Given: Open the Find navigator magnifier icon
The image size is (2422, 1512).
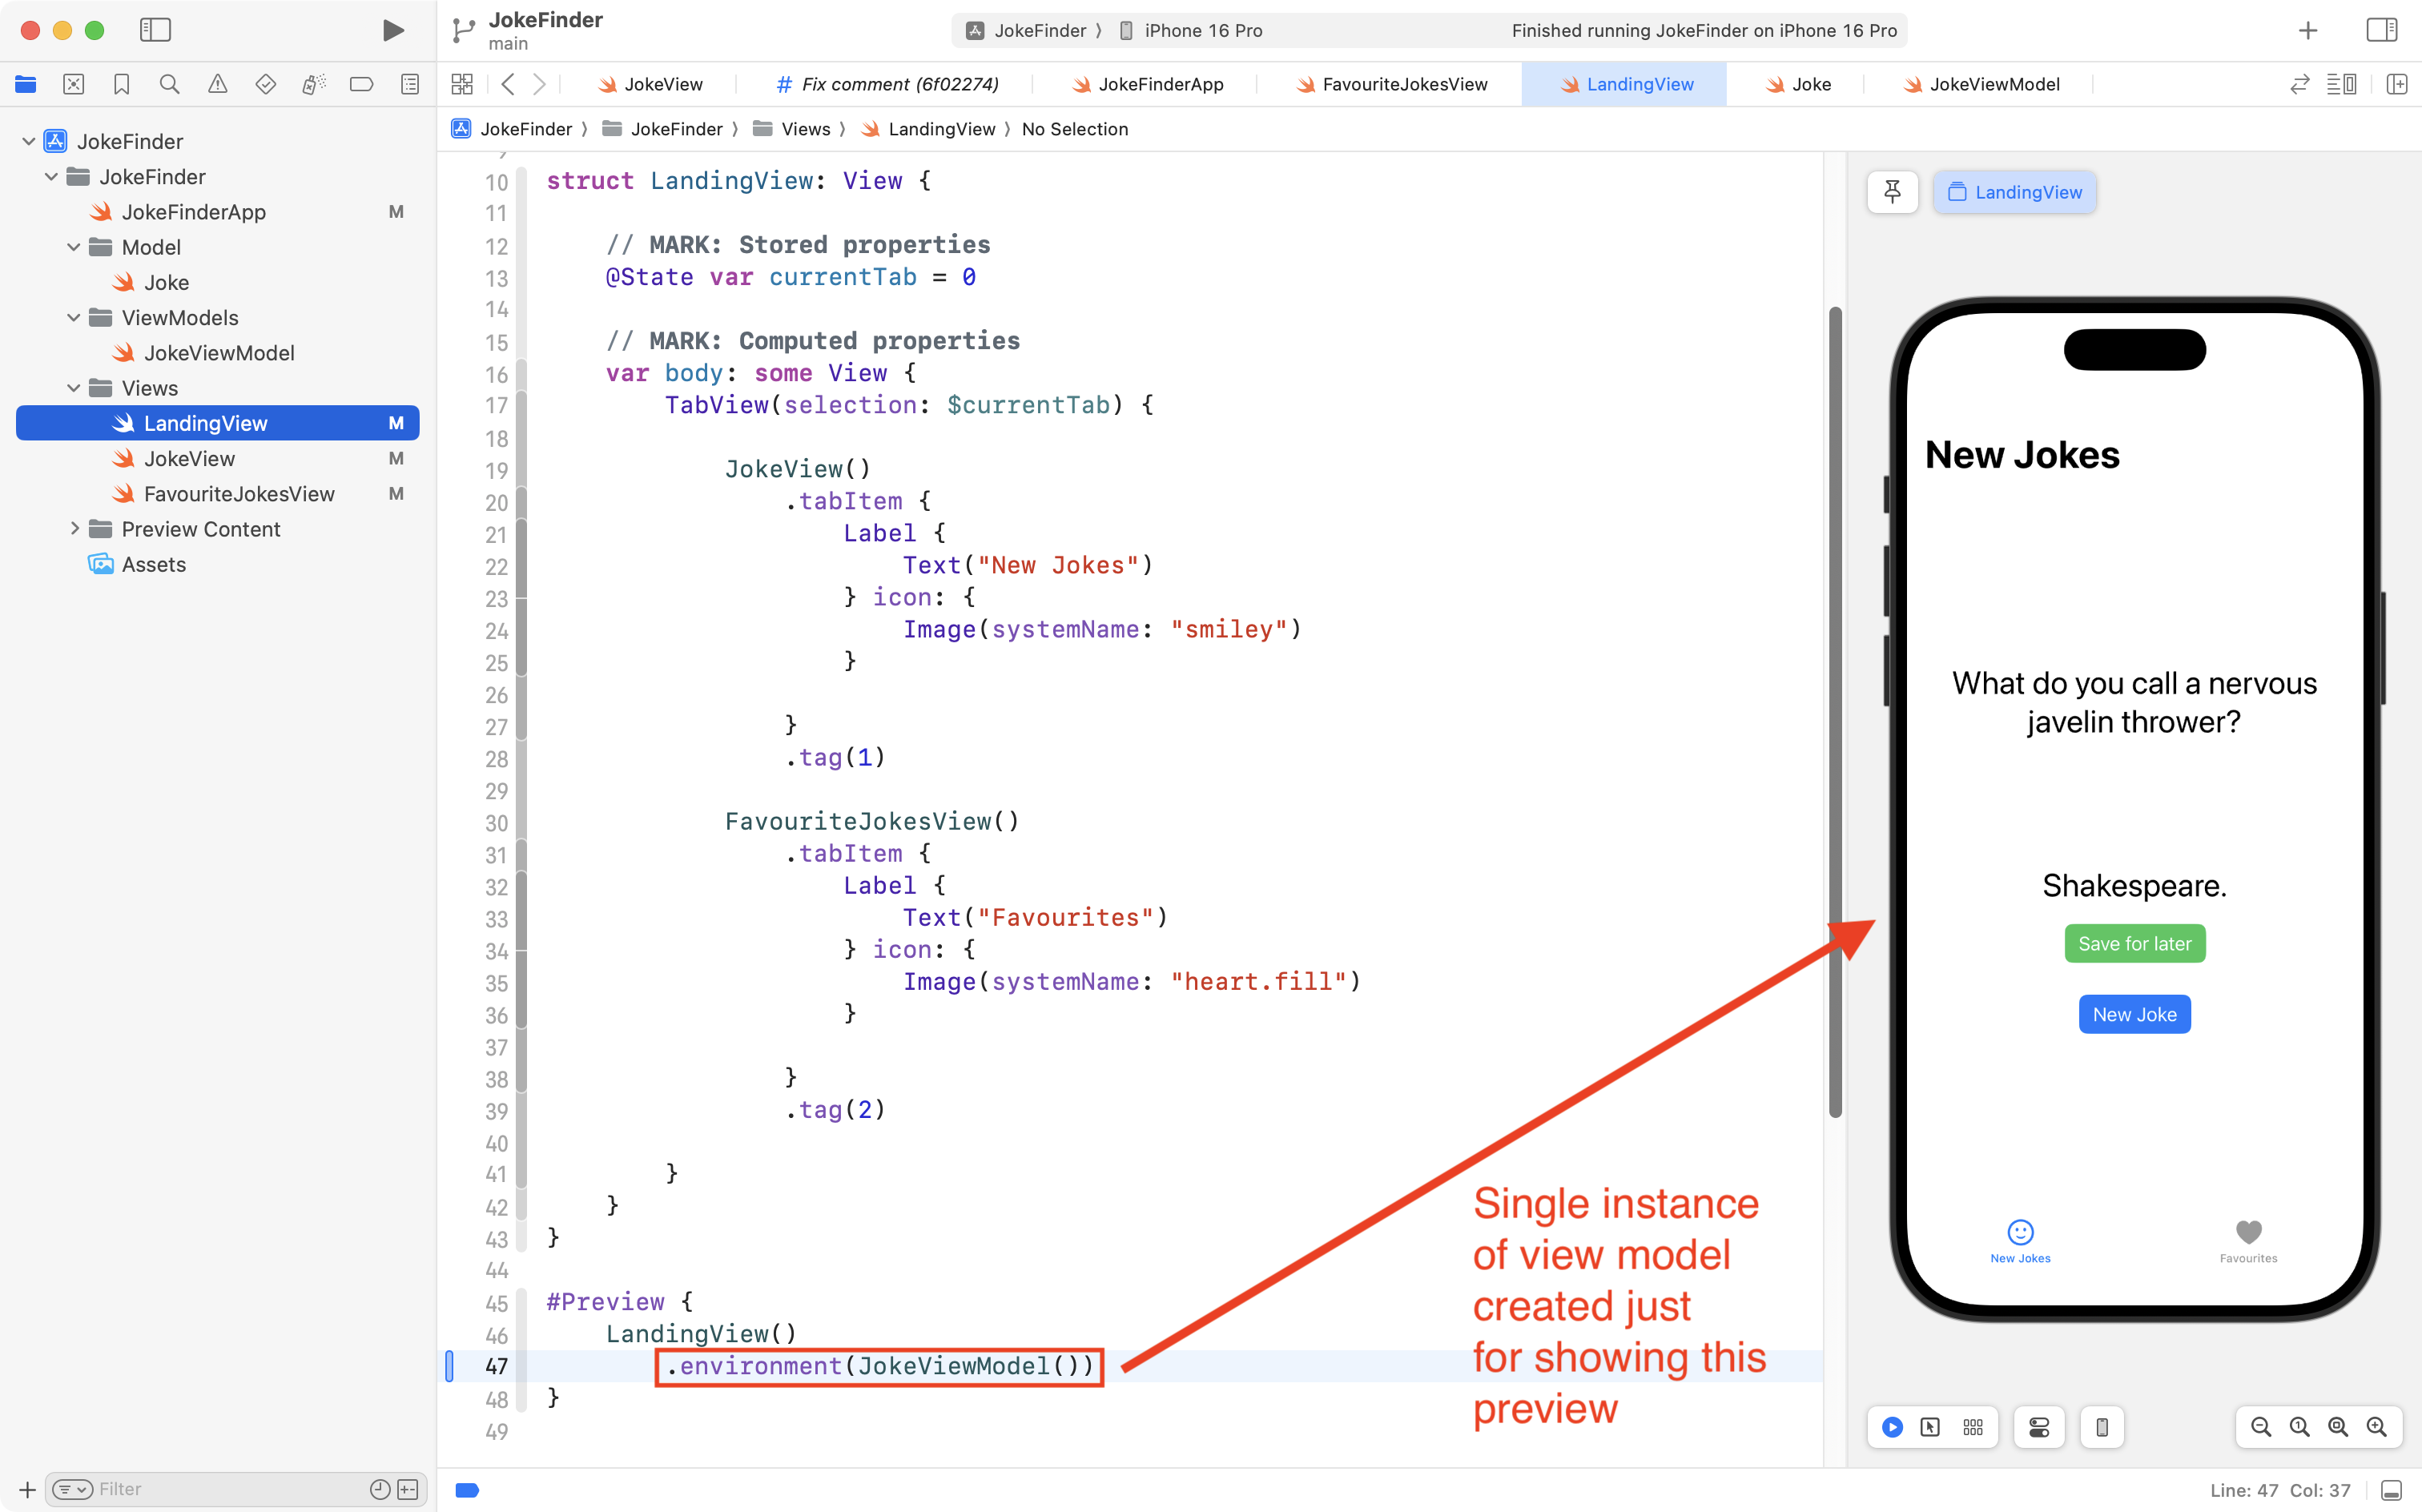Looking at the screenshot, I should click(169, 84).
